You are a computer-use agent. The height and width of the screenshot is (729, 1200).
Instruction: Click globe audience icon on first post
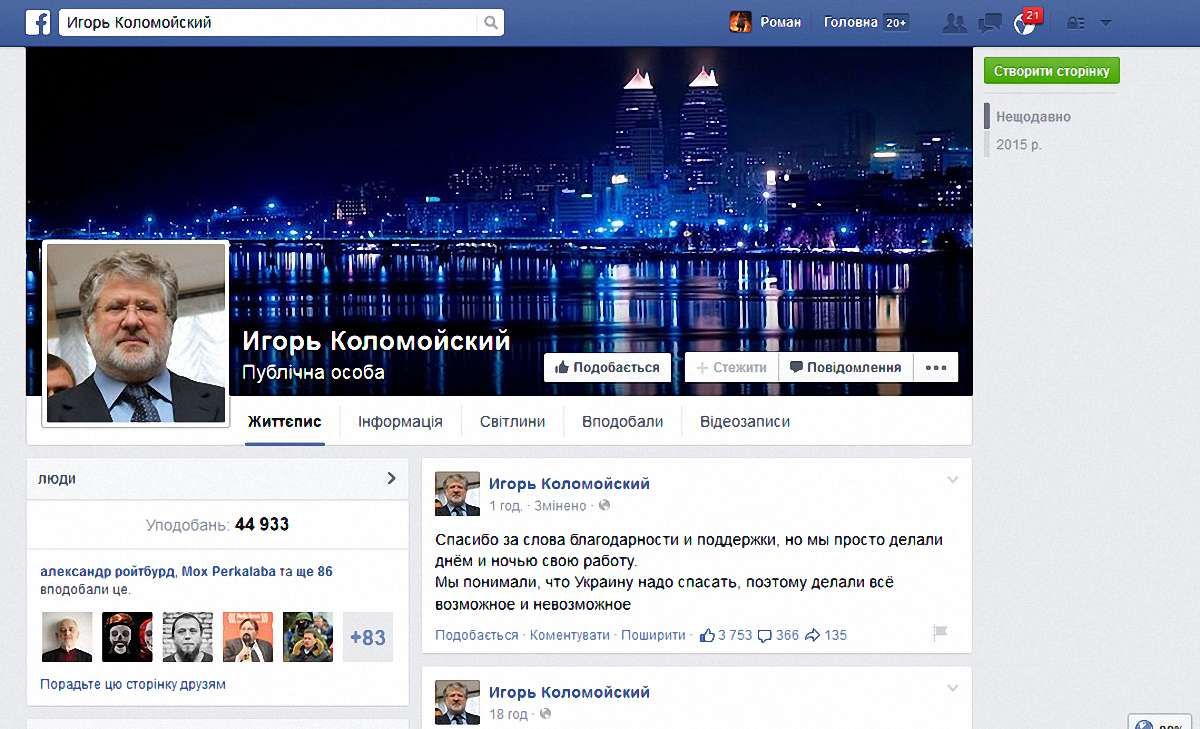(604, 506)
